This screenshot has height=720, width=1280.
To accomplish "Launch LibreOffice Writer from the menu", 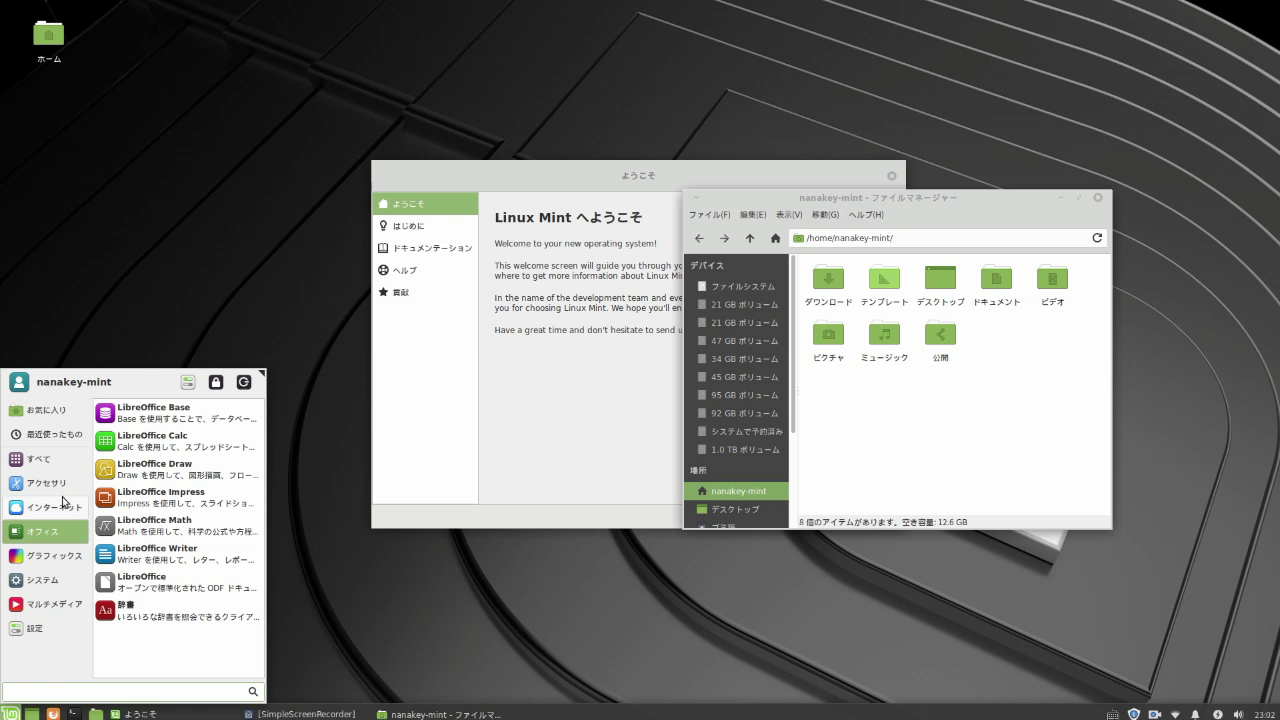I will [x=178, y=553].
